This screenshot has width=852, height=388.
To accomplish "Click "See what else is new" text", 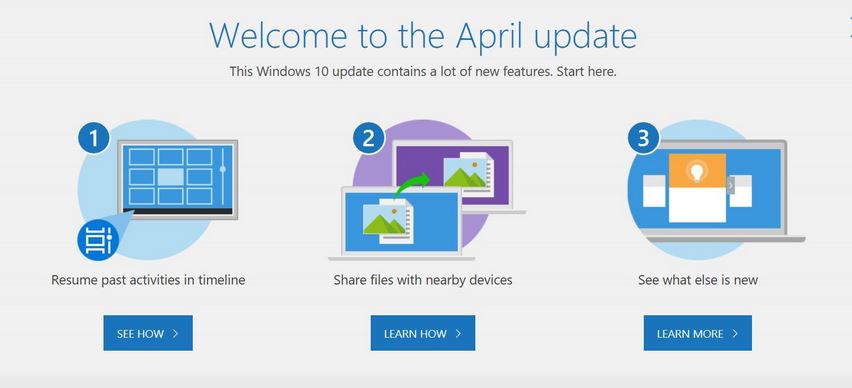I will (x=698, y=280).
